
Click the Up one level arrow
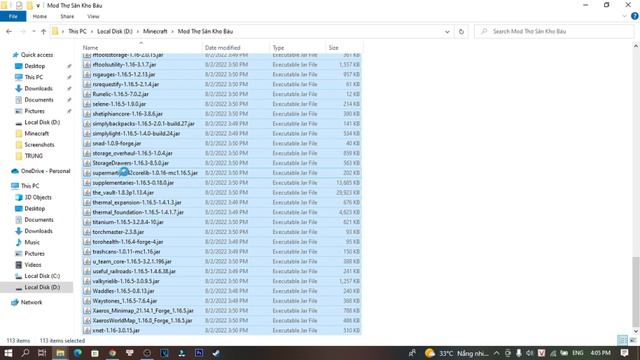pos(43,31)
